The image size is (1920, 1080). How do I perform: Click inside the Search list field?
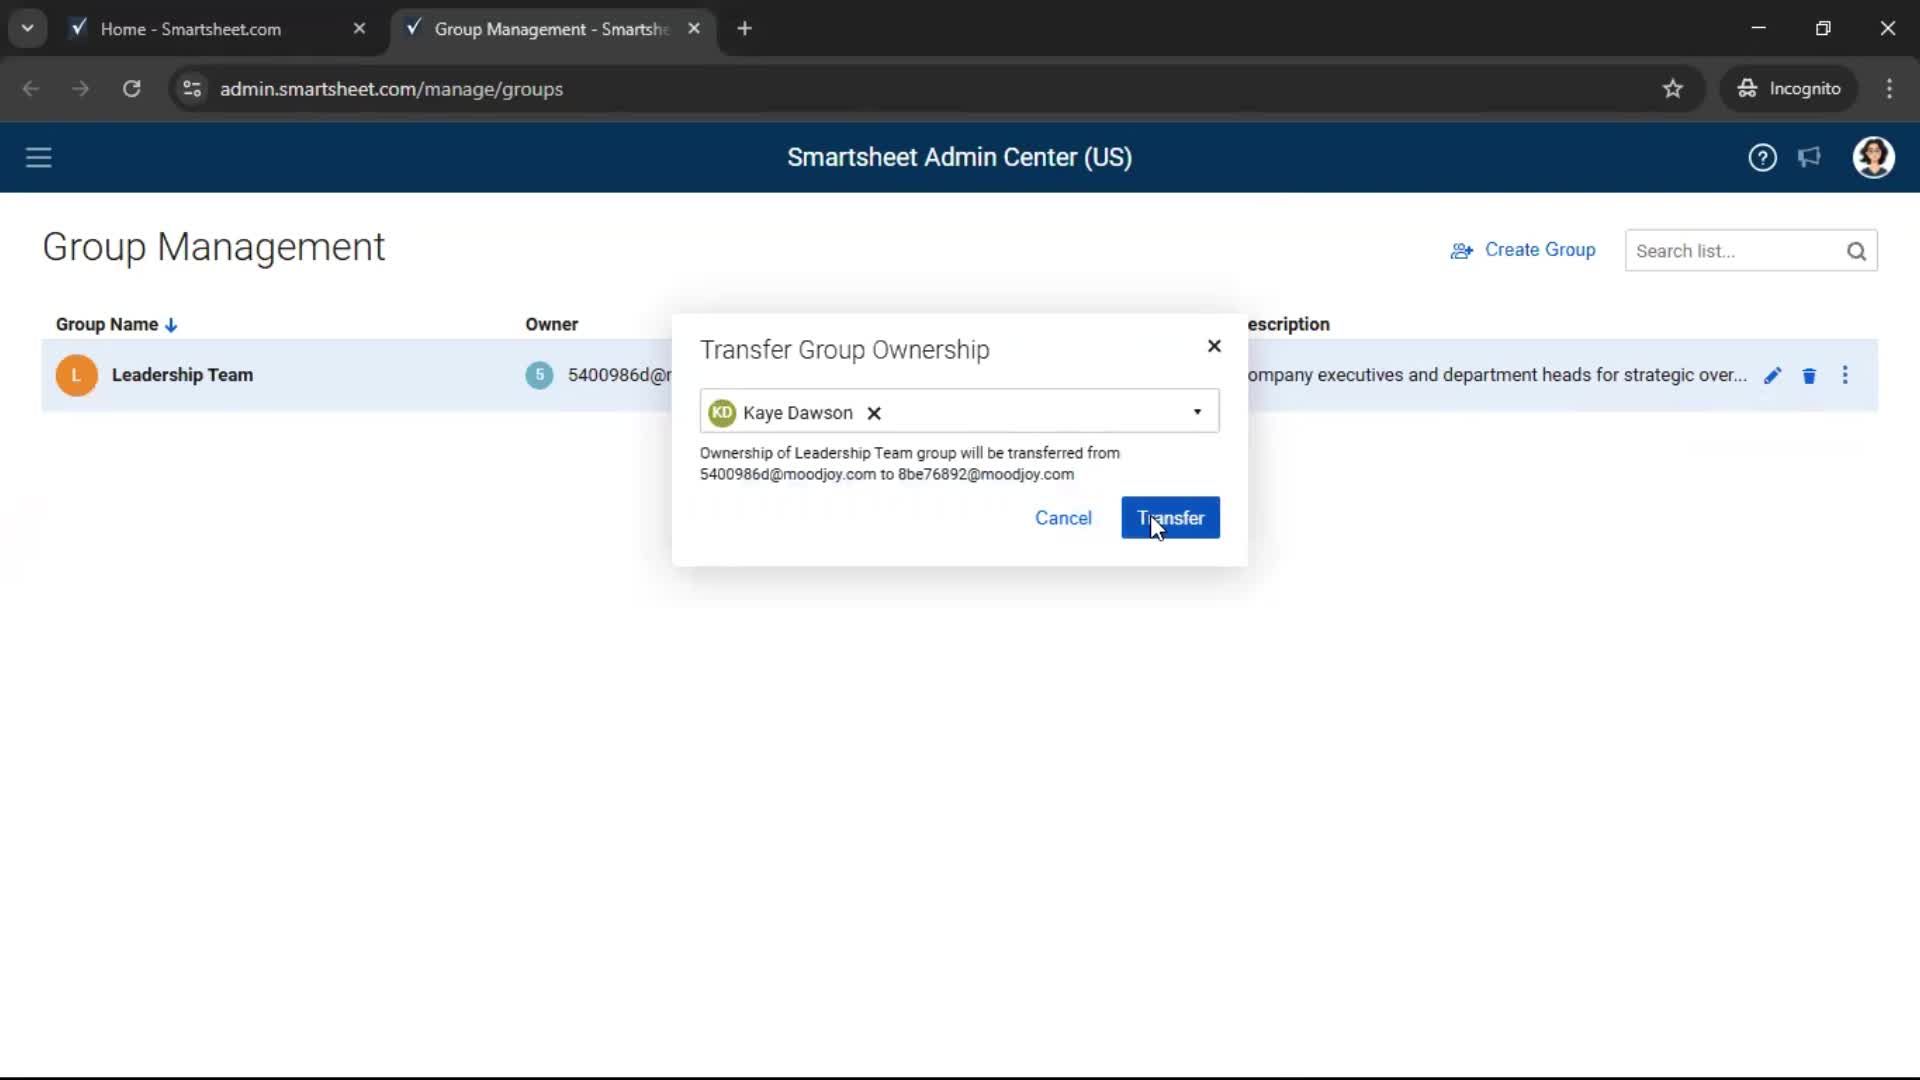pos(1740,251)
